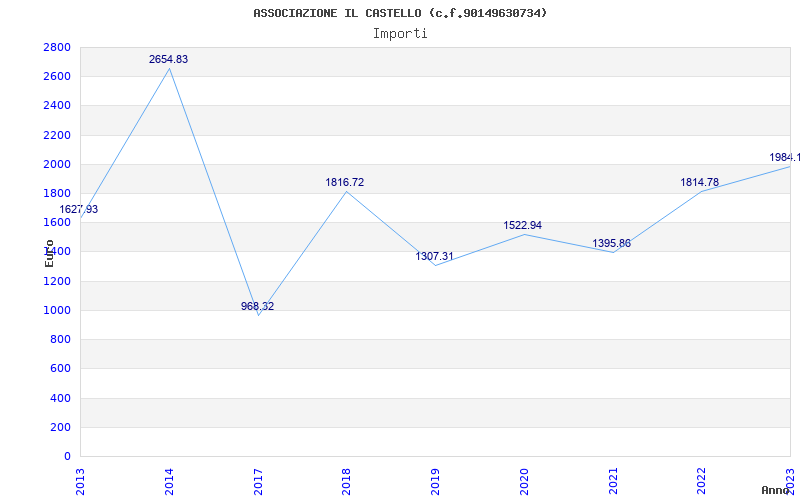Click the data label 1814.78

pos(699,182)
